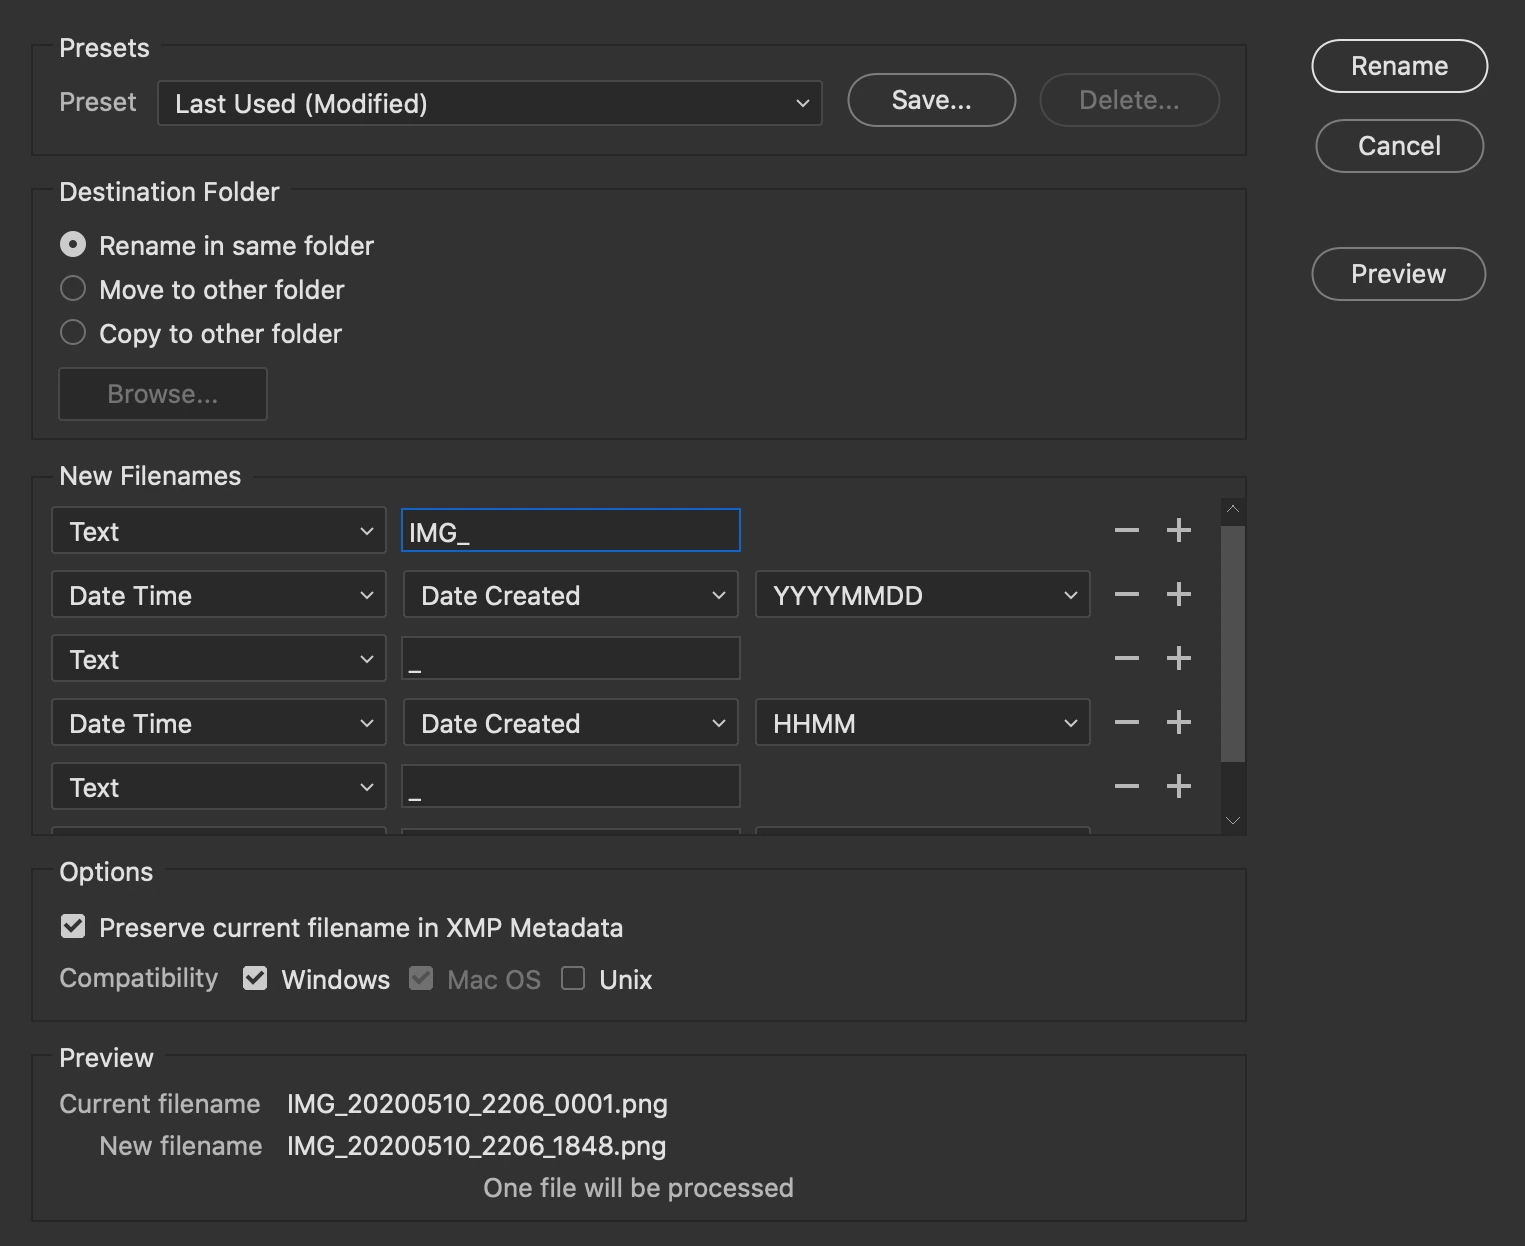Remove the Text row below HHMM
The image size is (1525, 1246).
pyautogui.click(x=1127, y=786)
